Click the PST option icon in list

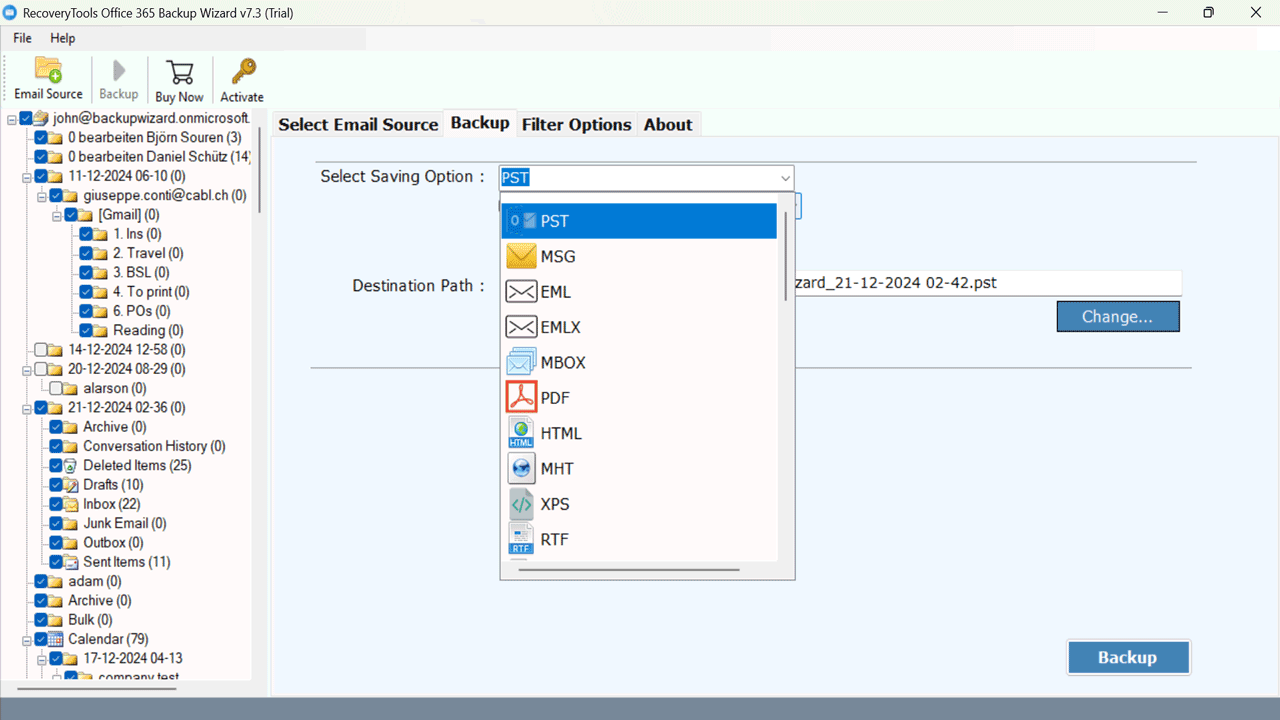(x=522, y=221)
